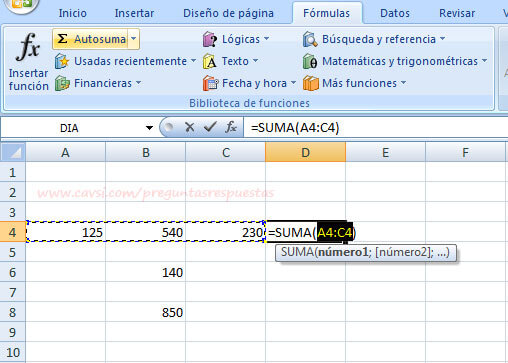Click the Lógicas book icon

[210, 39]
